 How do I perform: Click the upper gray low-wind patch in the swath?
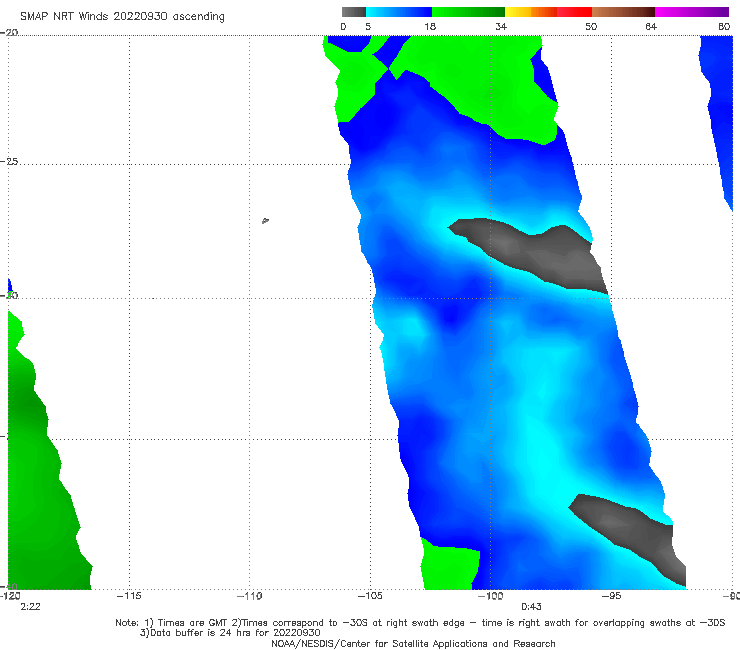pos(533,253)
